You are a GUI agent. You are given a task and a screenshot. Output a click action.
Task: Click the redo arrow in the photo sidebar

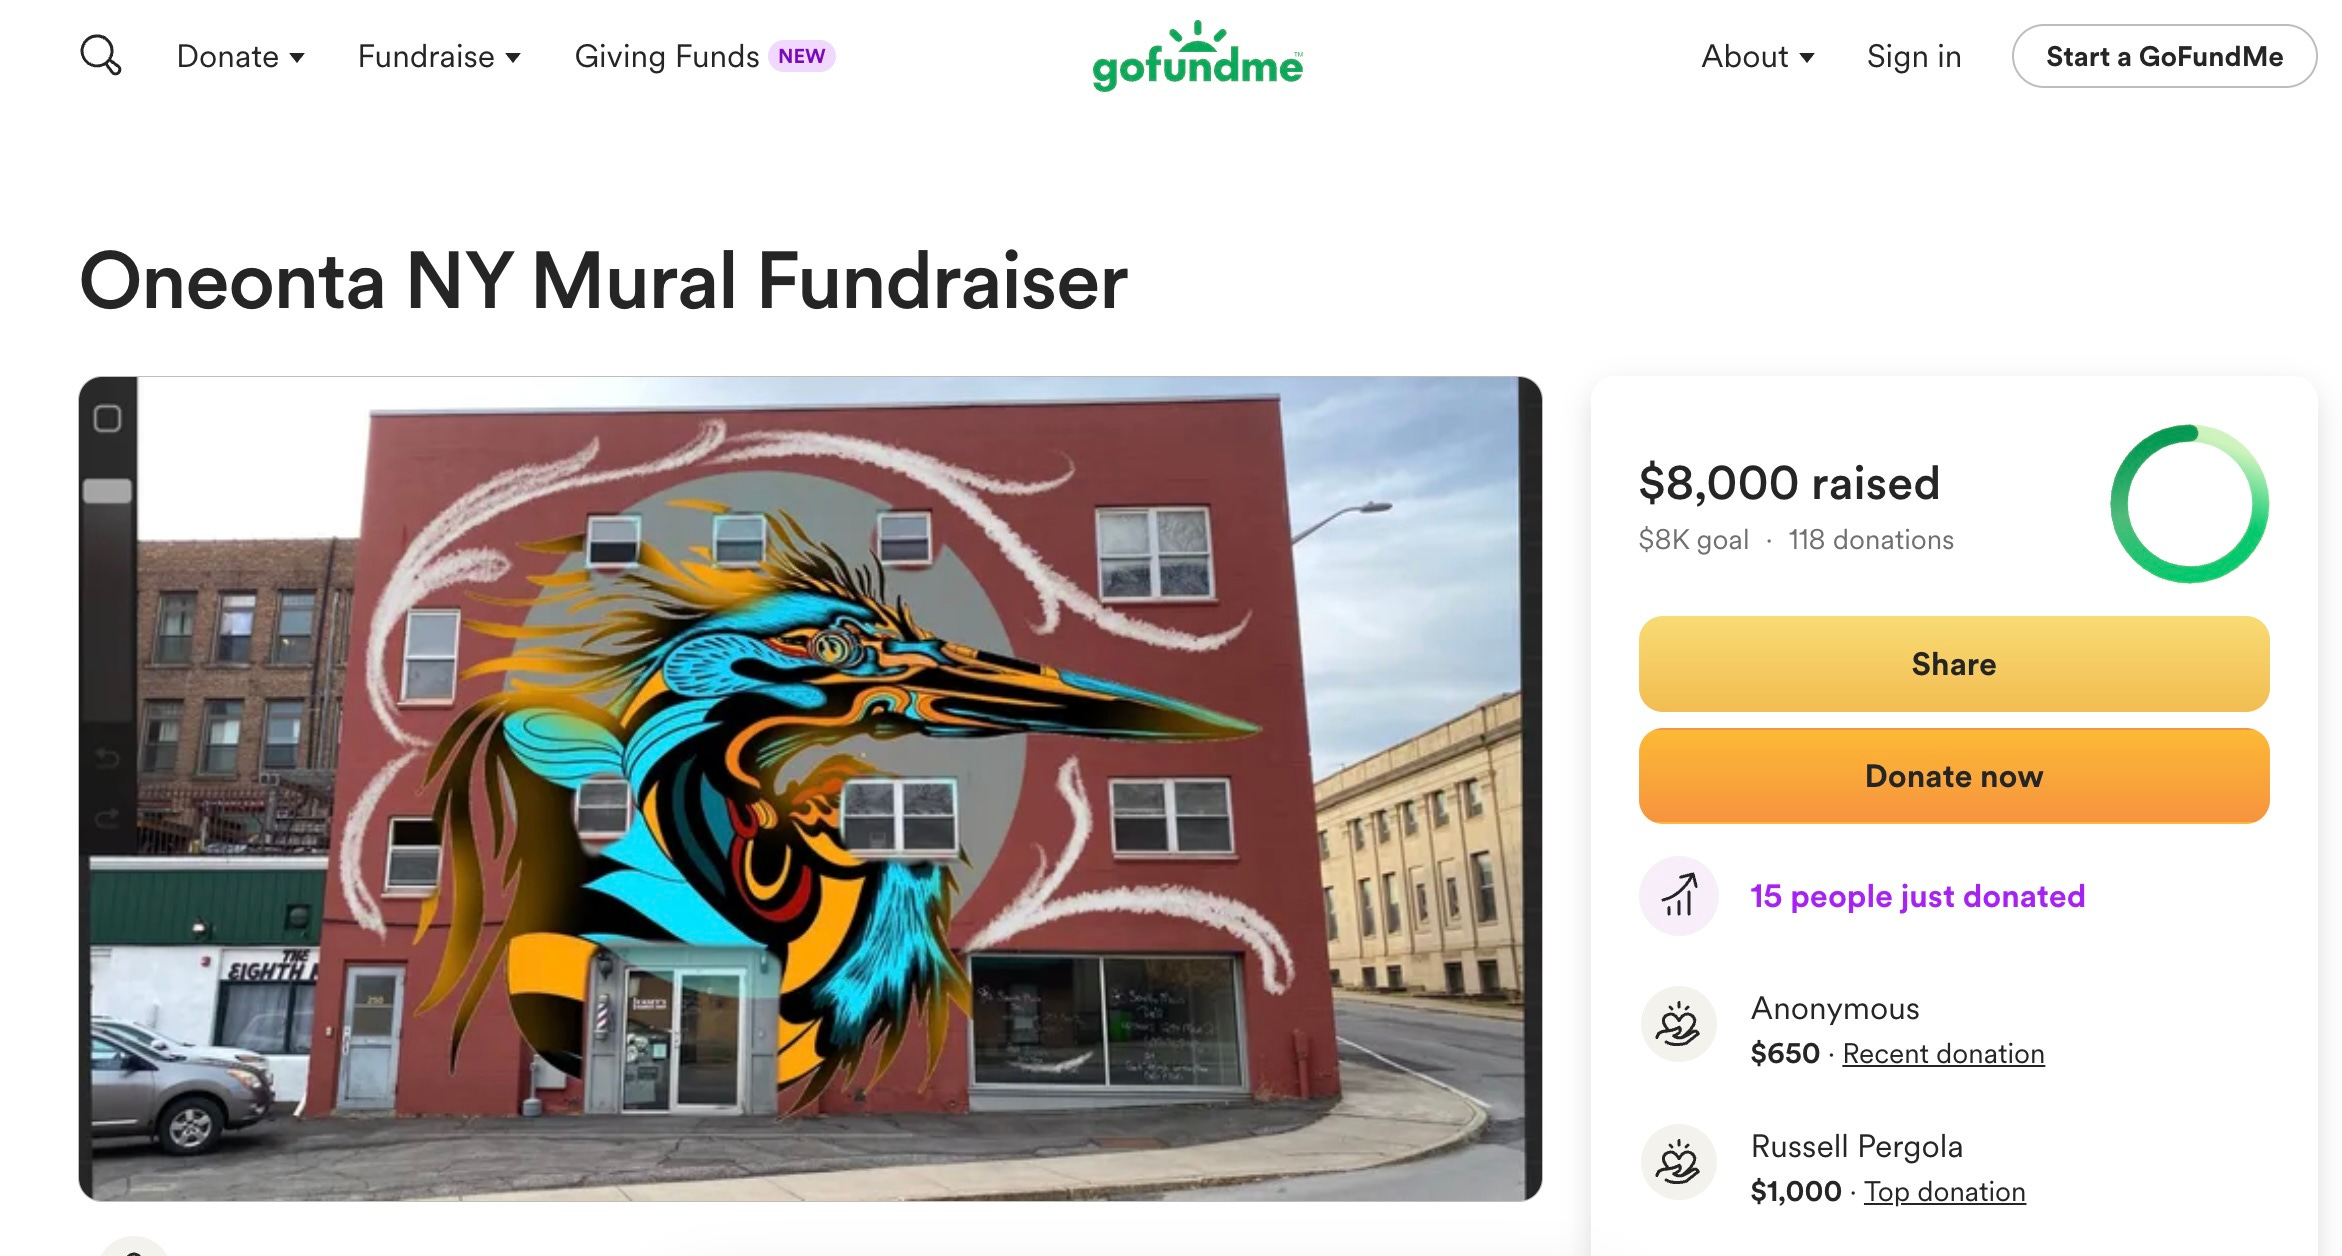107,819
